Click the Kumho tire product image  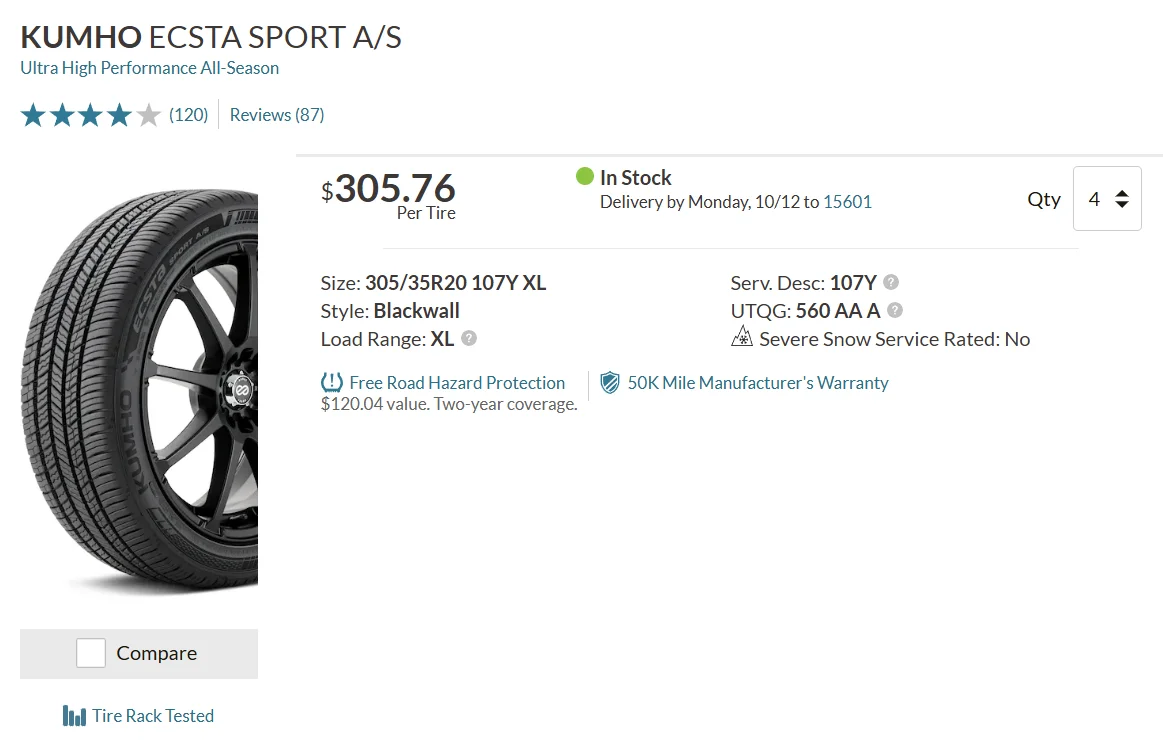pyautogui.click(x=139, y=390)
